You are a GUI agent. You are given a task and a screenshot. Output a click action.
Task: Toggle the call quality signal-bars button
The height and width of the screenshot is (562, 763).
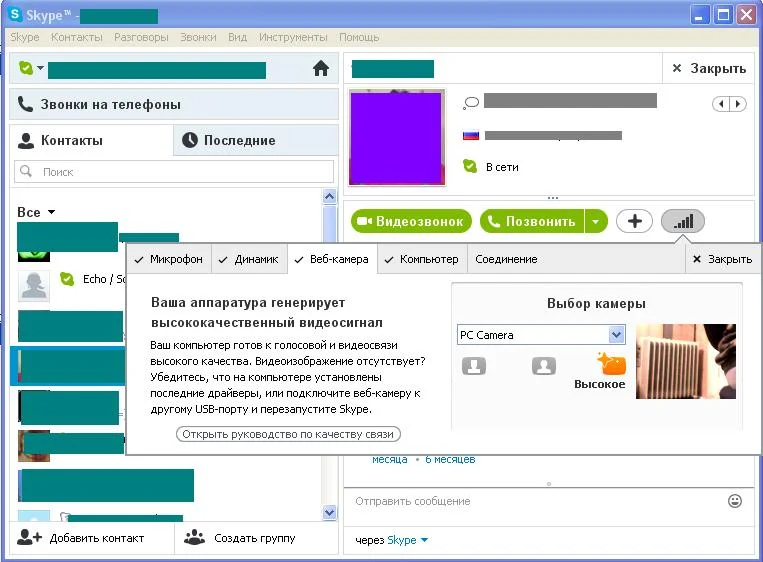(683, 221)
